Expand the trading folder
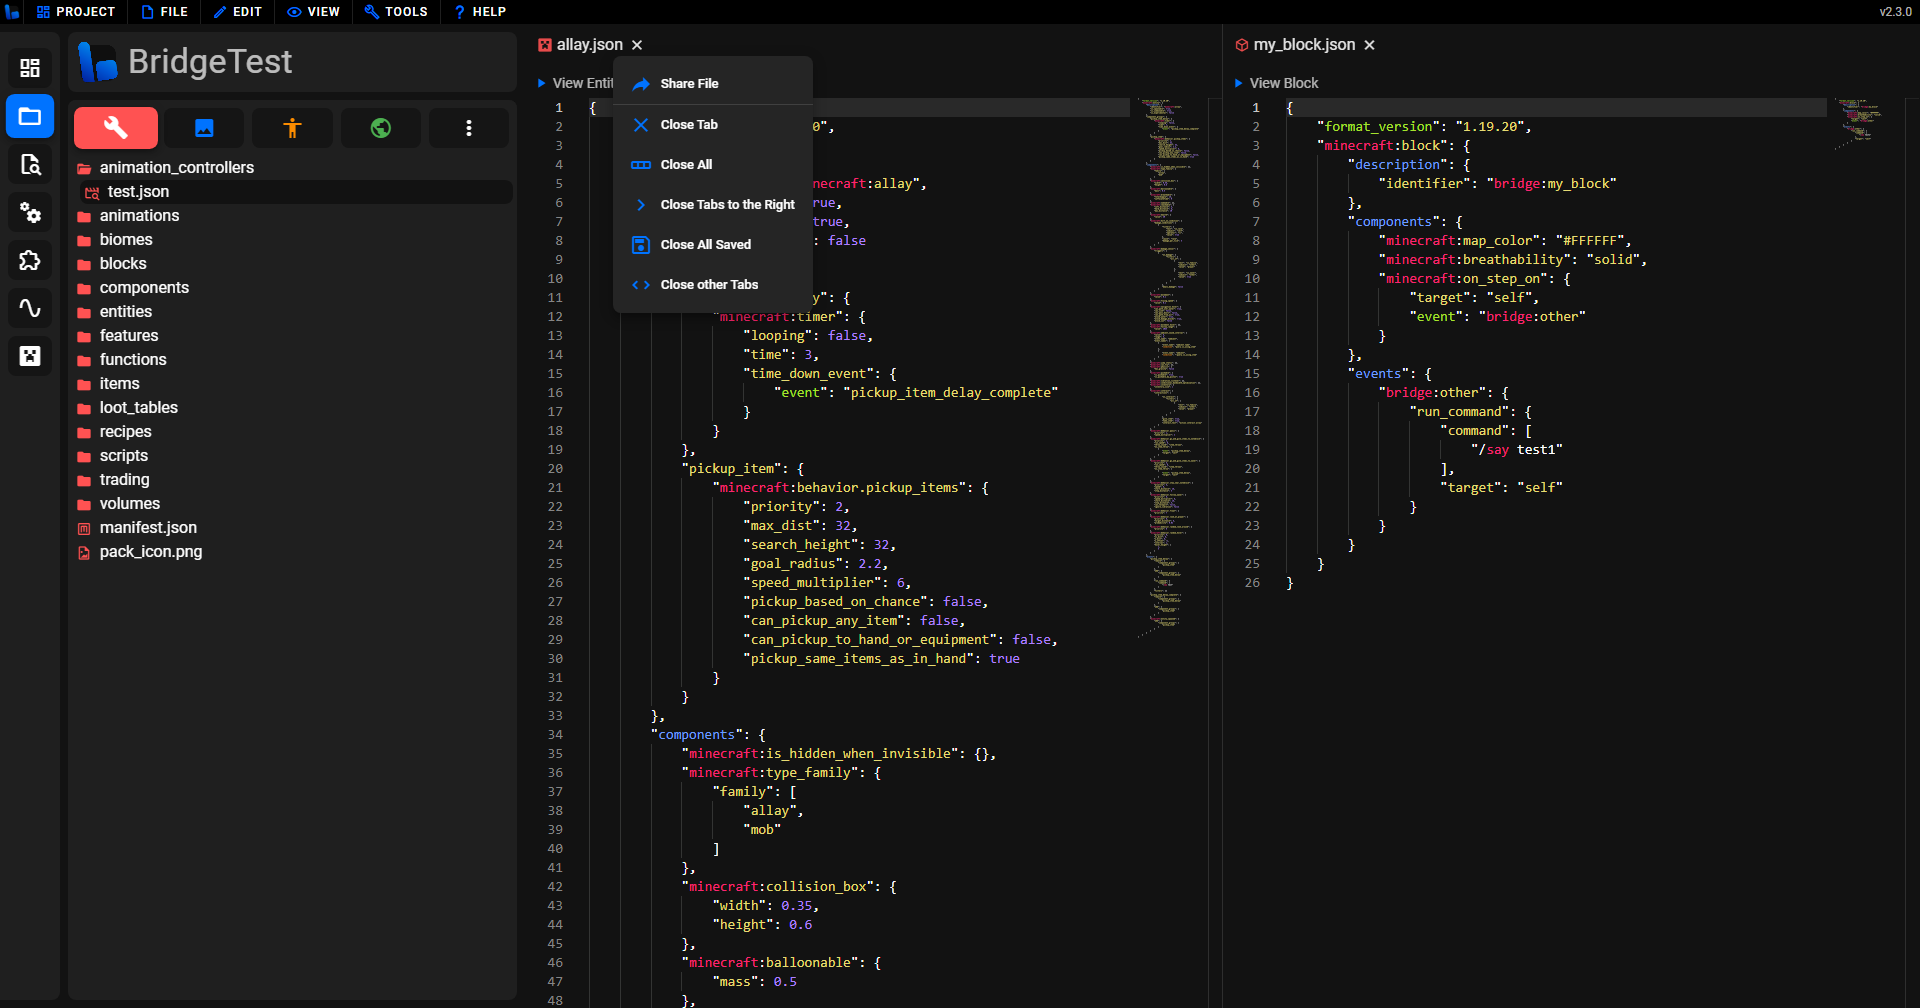 (x=124, y=480)
